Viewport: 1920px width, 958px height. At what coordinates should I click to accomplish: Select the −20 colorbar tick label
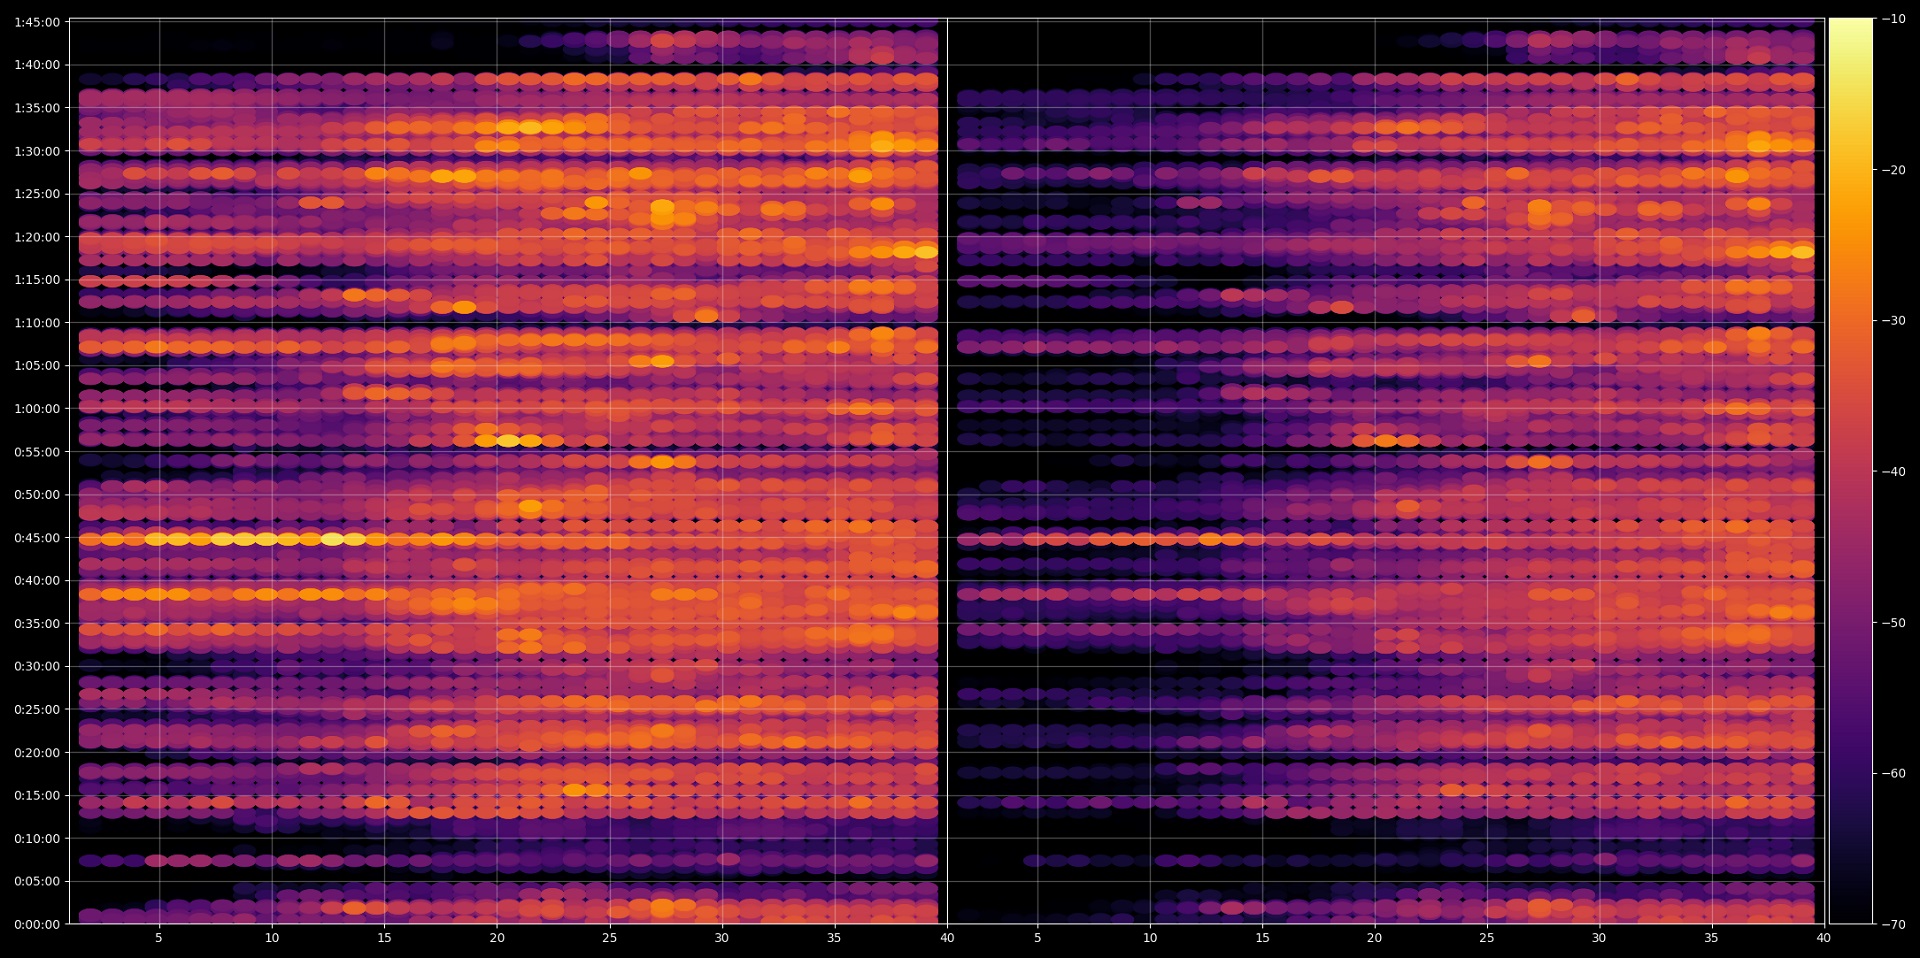pyautogui.click(x=1894, y=170)
